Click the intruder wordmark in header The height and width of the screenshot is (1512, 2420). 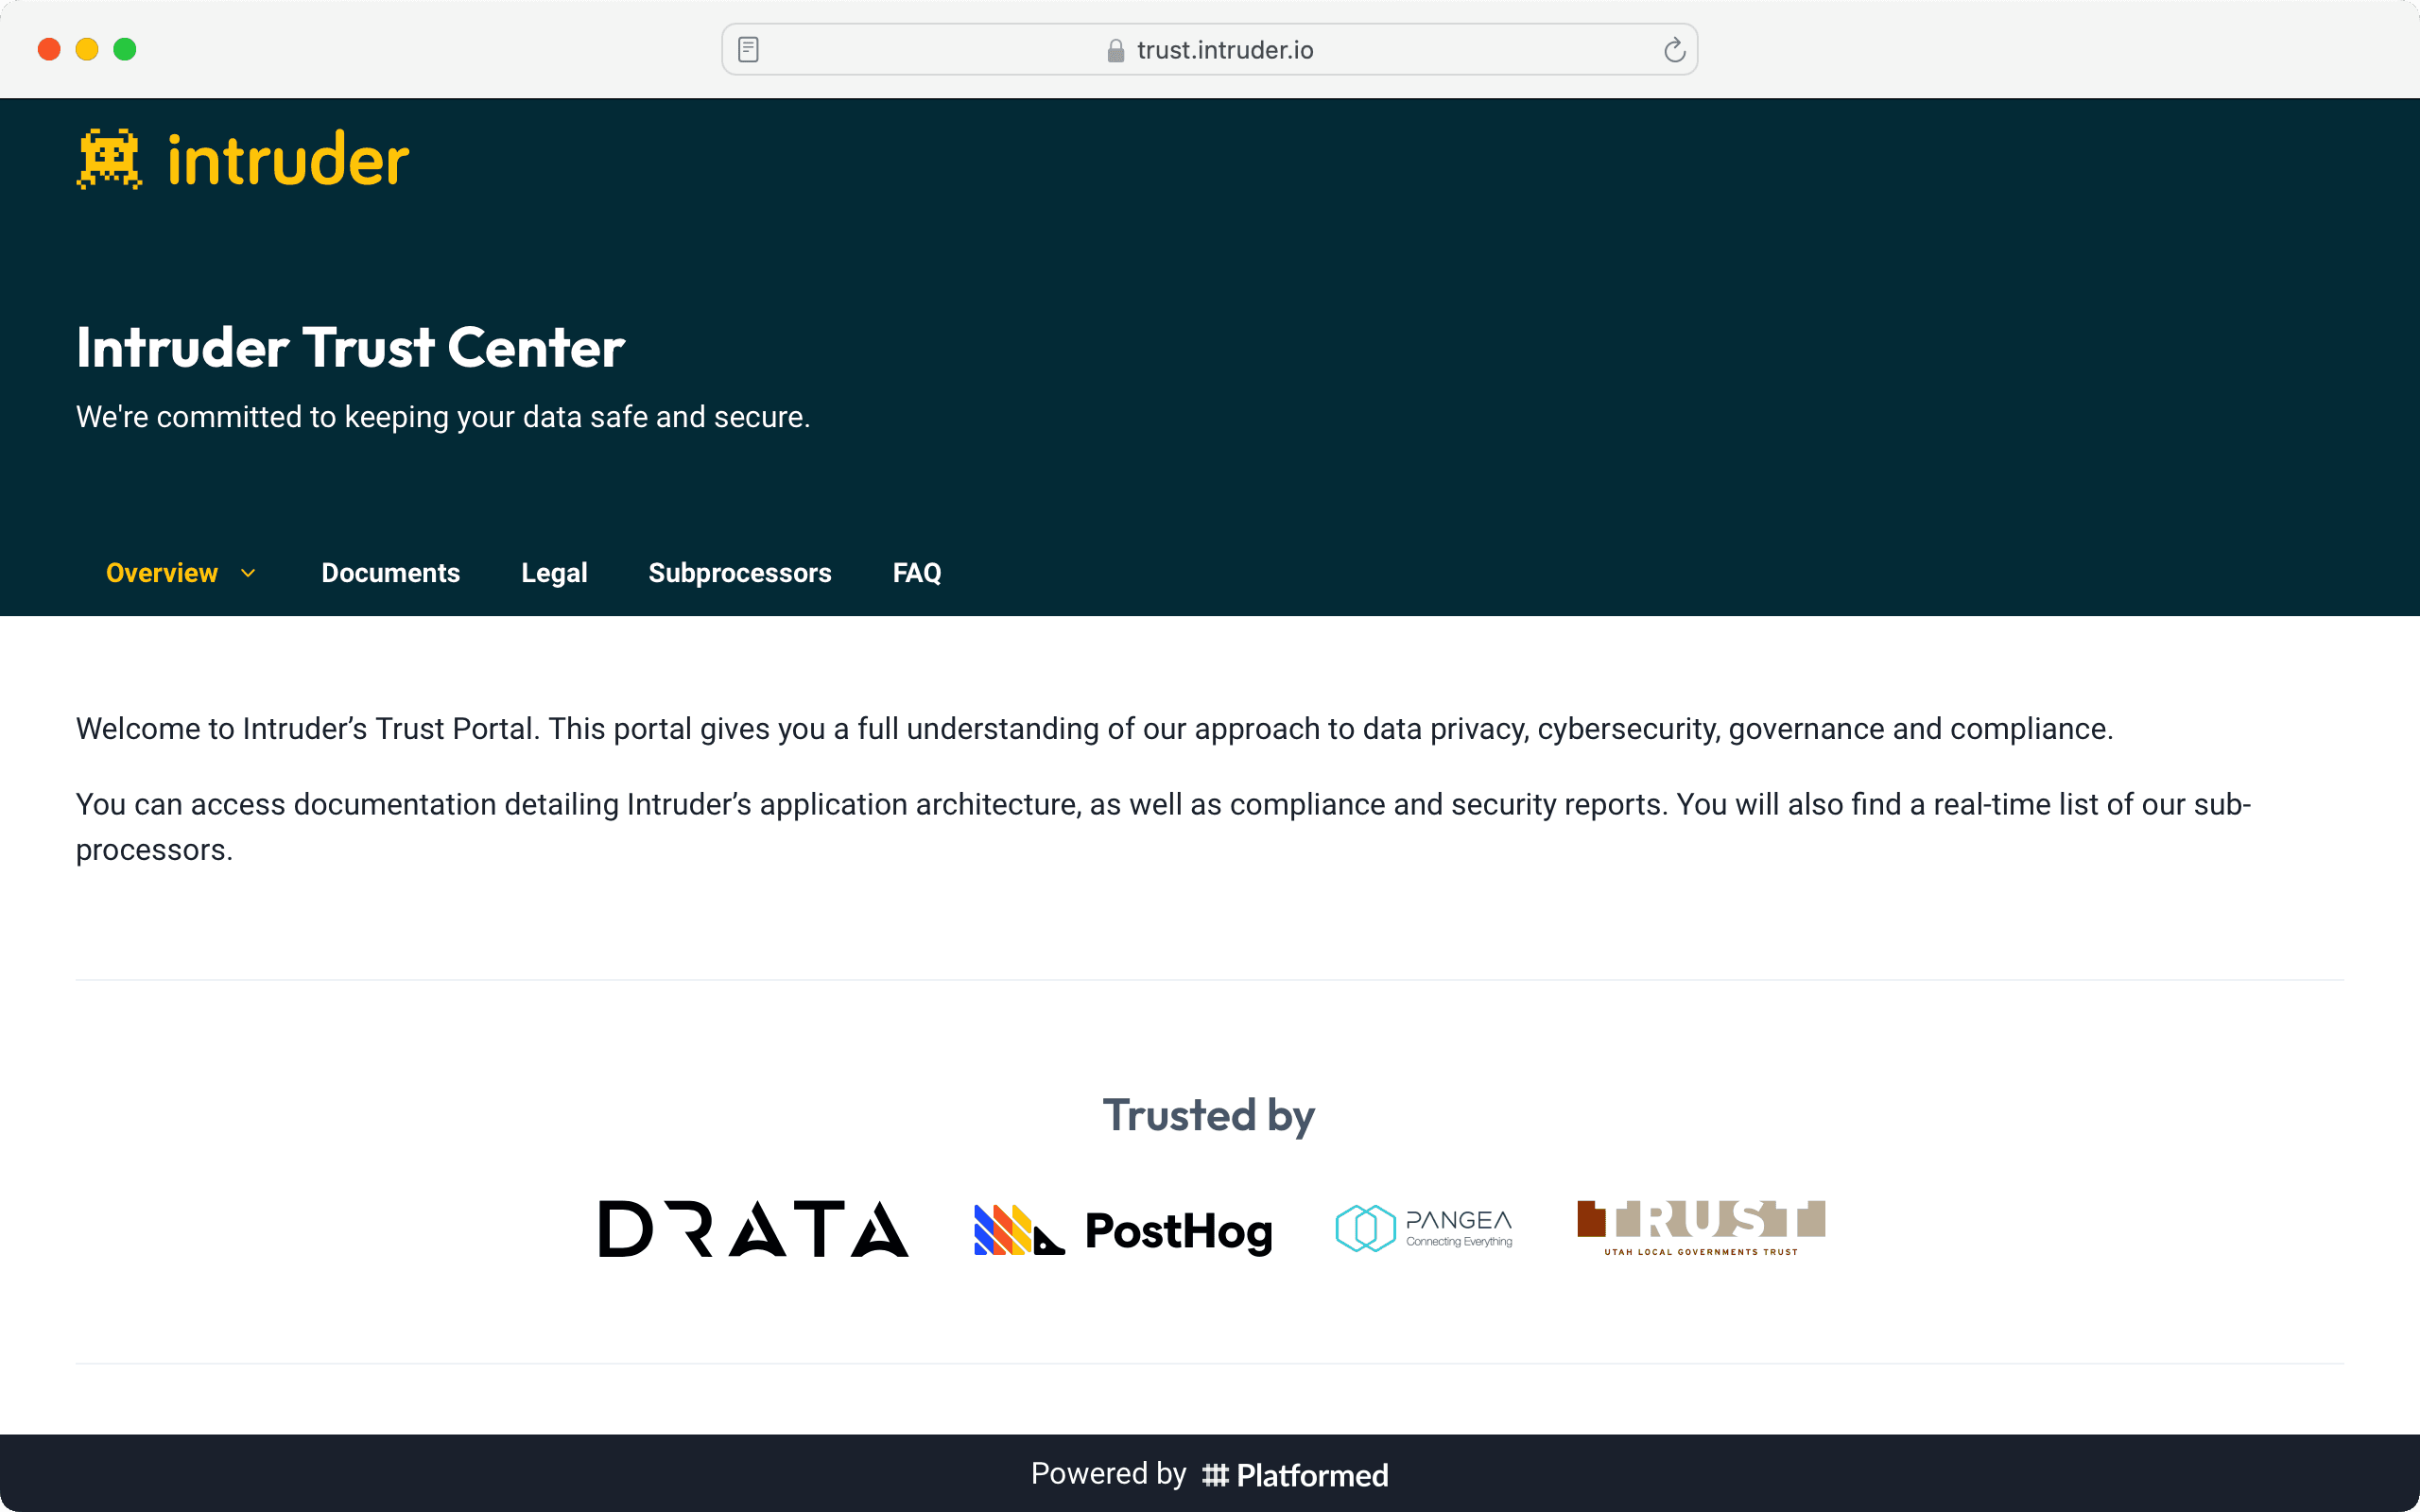coord(288,161)
